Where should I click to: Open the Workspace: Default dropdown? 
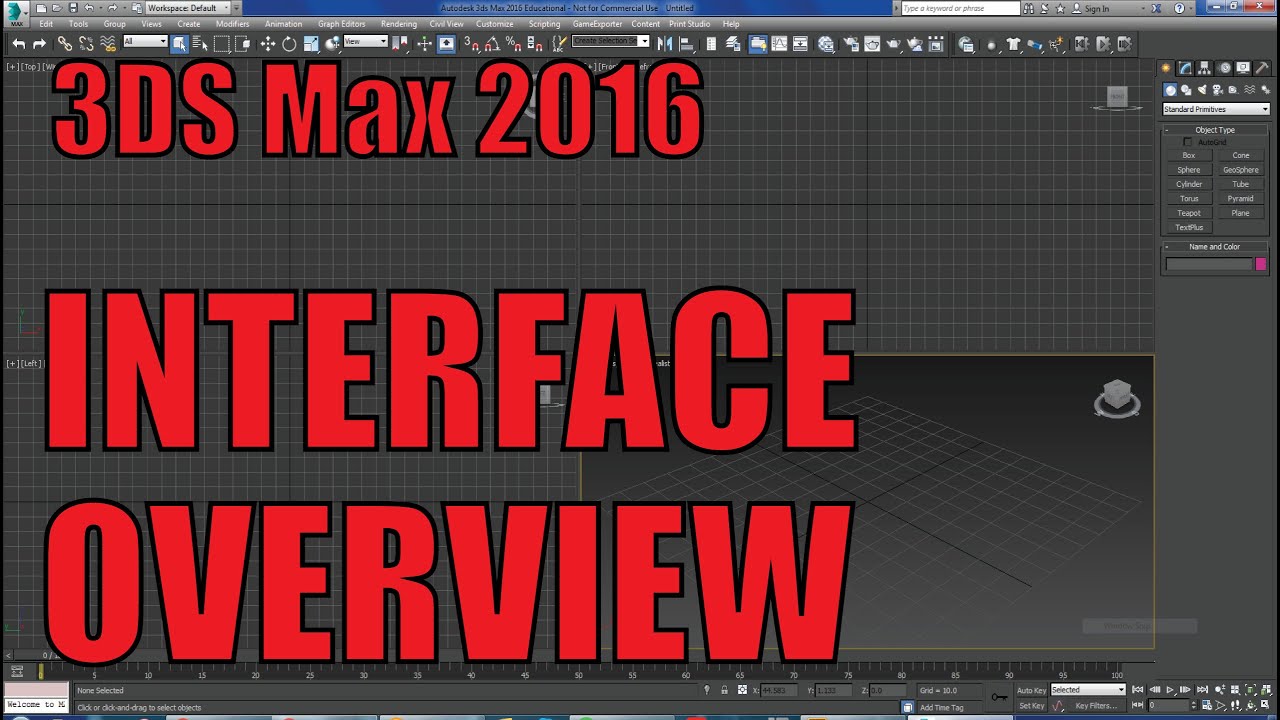(x=187, y=8)
